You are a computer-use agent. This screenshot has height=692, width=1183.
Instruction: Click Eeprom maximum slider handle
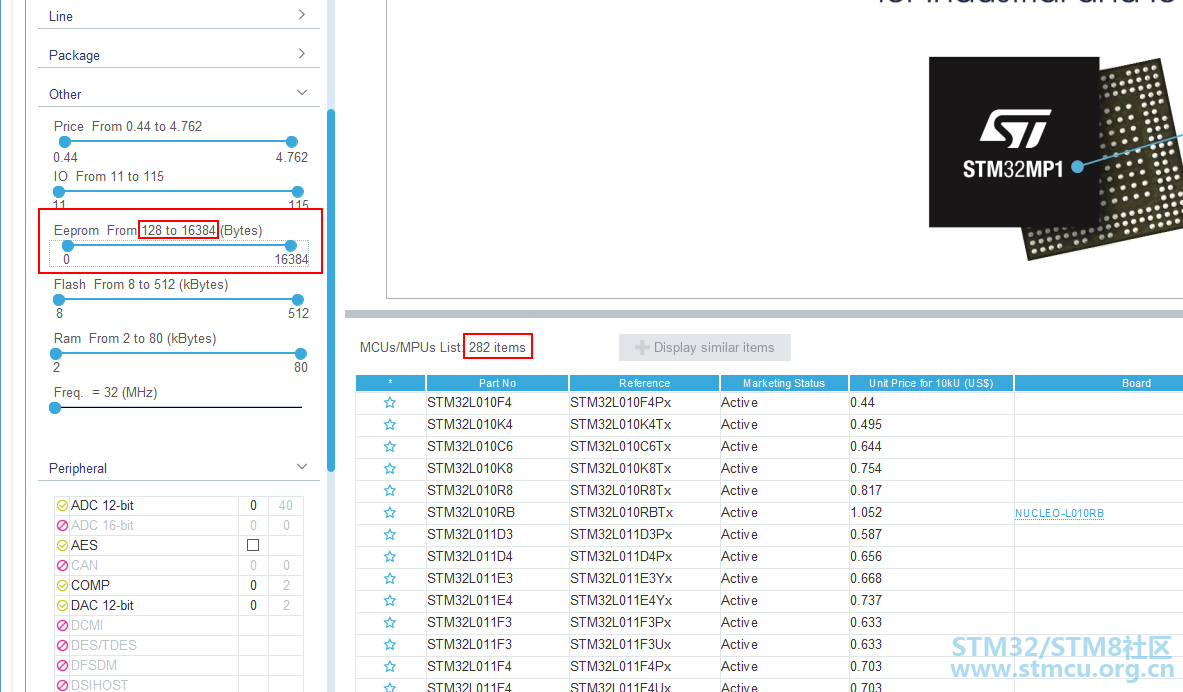coord(290,246)
